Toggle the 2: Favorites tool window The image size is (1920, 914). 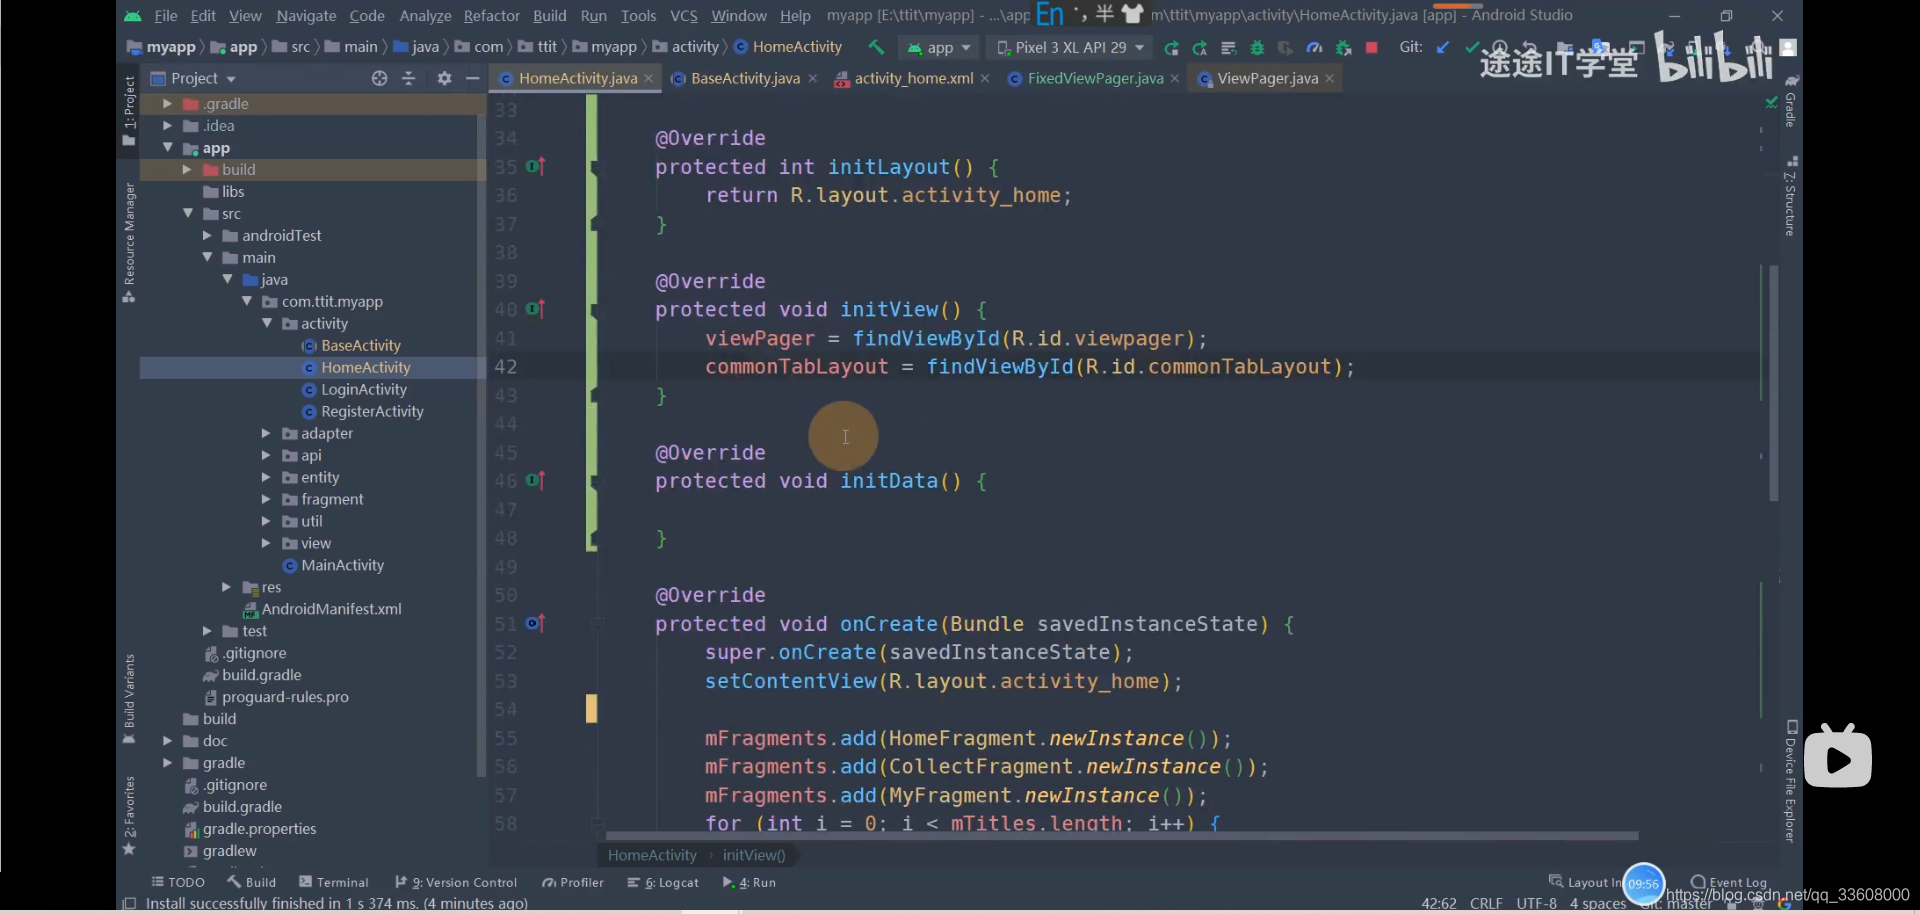[x=129, y=815]
